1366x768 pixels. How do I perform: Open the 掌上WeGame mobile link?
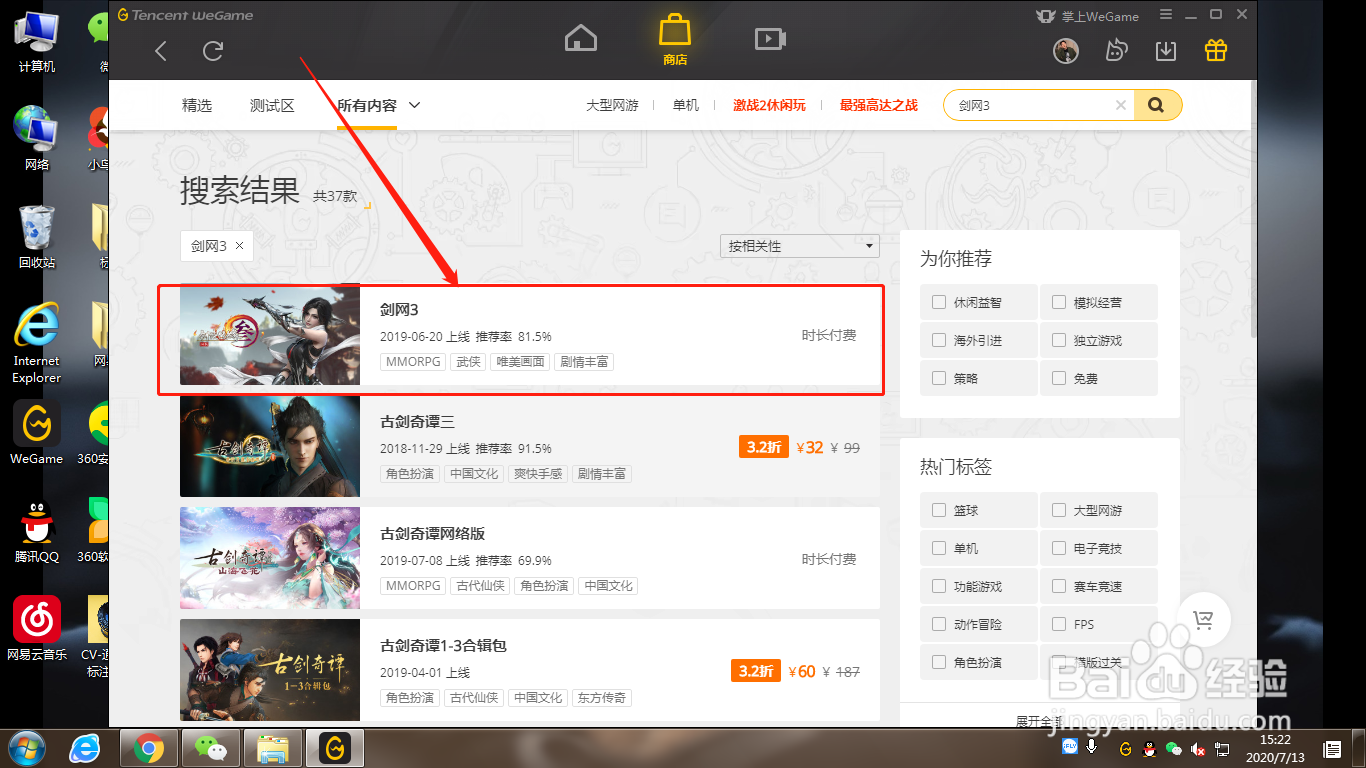point(1088,16)
